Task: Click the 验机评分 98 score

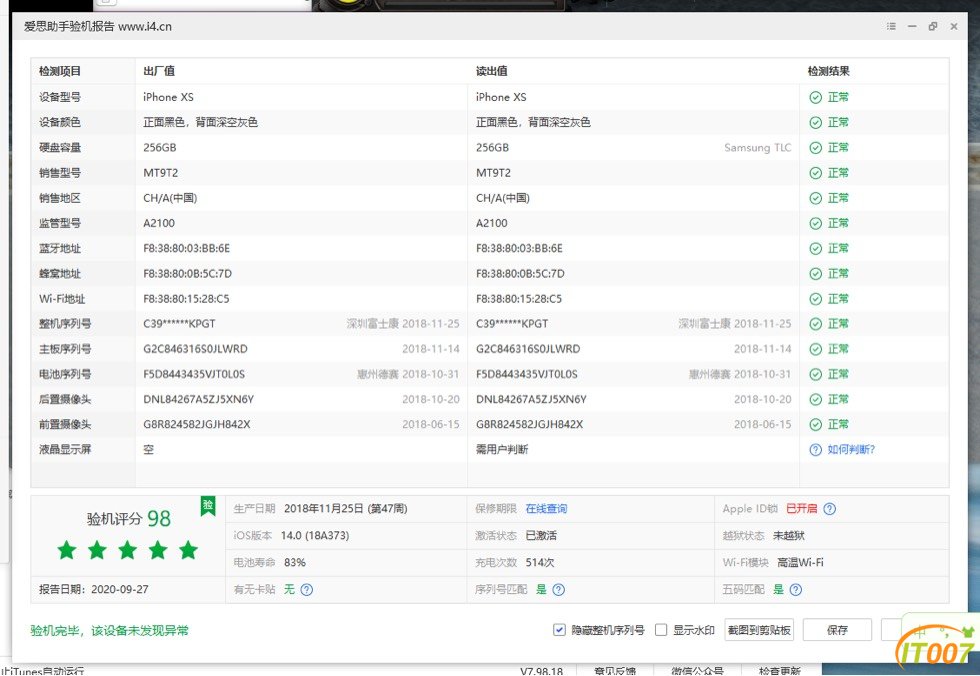Action: coord(129,519)
